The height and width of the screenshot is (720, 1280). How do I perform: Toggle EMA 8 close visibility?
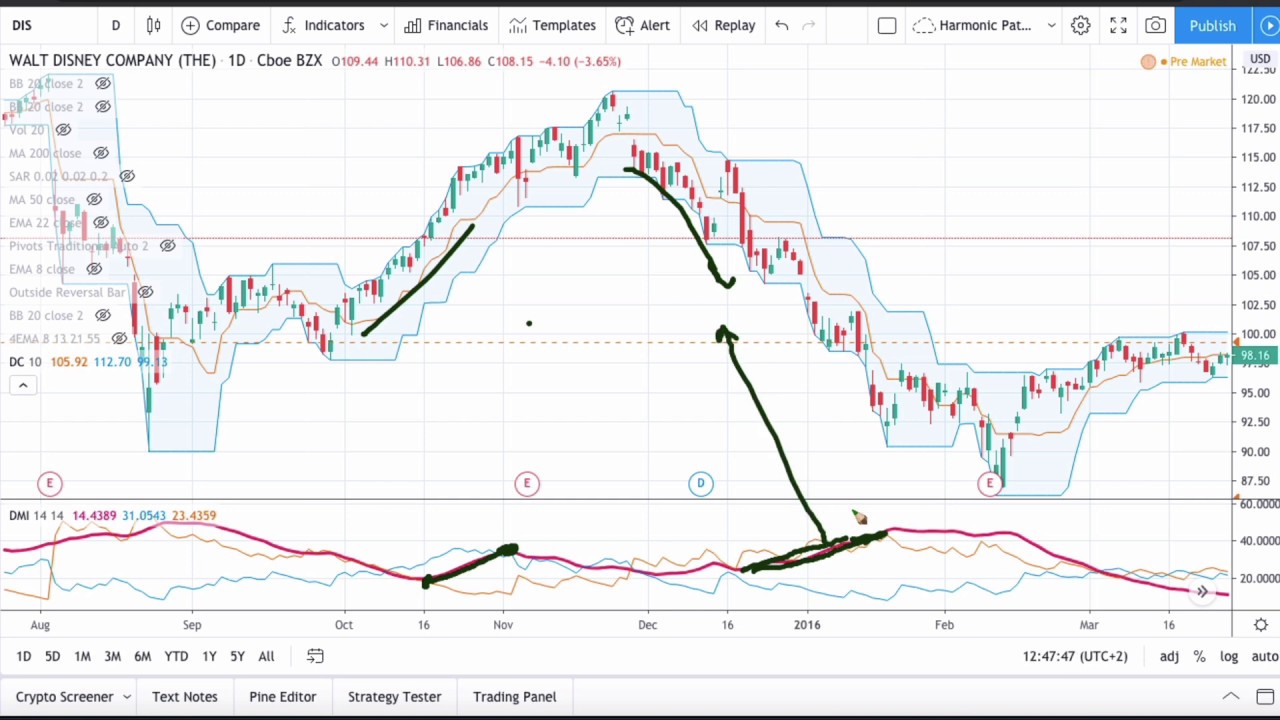[x=94, y=269]
